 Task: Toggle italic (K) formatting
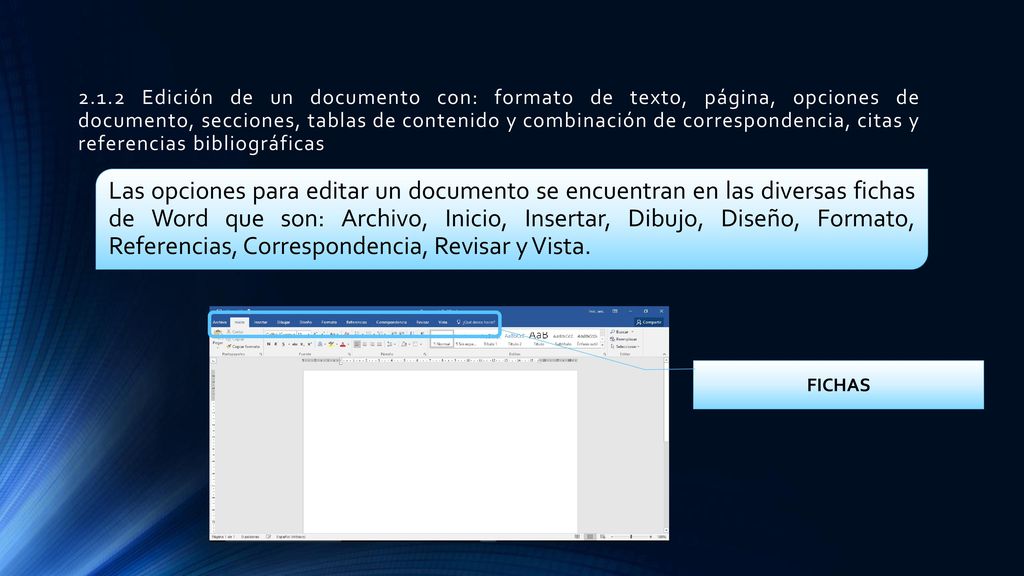pyautogui.click(x=276, y=344)
